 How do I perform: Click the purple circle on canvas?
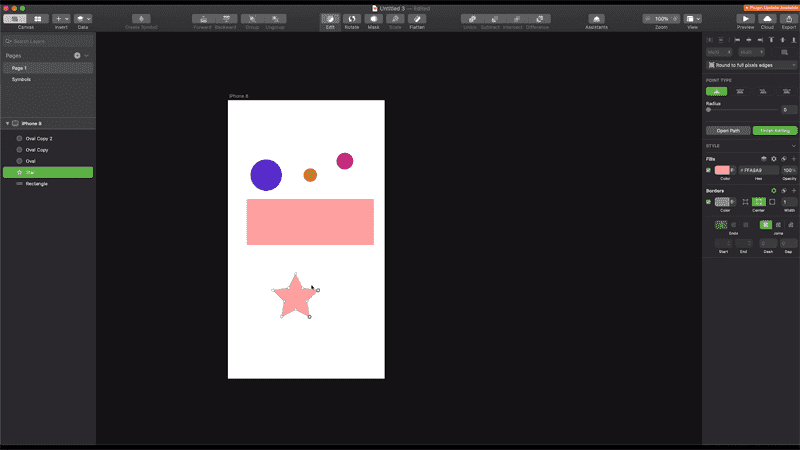(x=266, y=175)
